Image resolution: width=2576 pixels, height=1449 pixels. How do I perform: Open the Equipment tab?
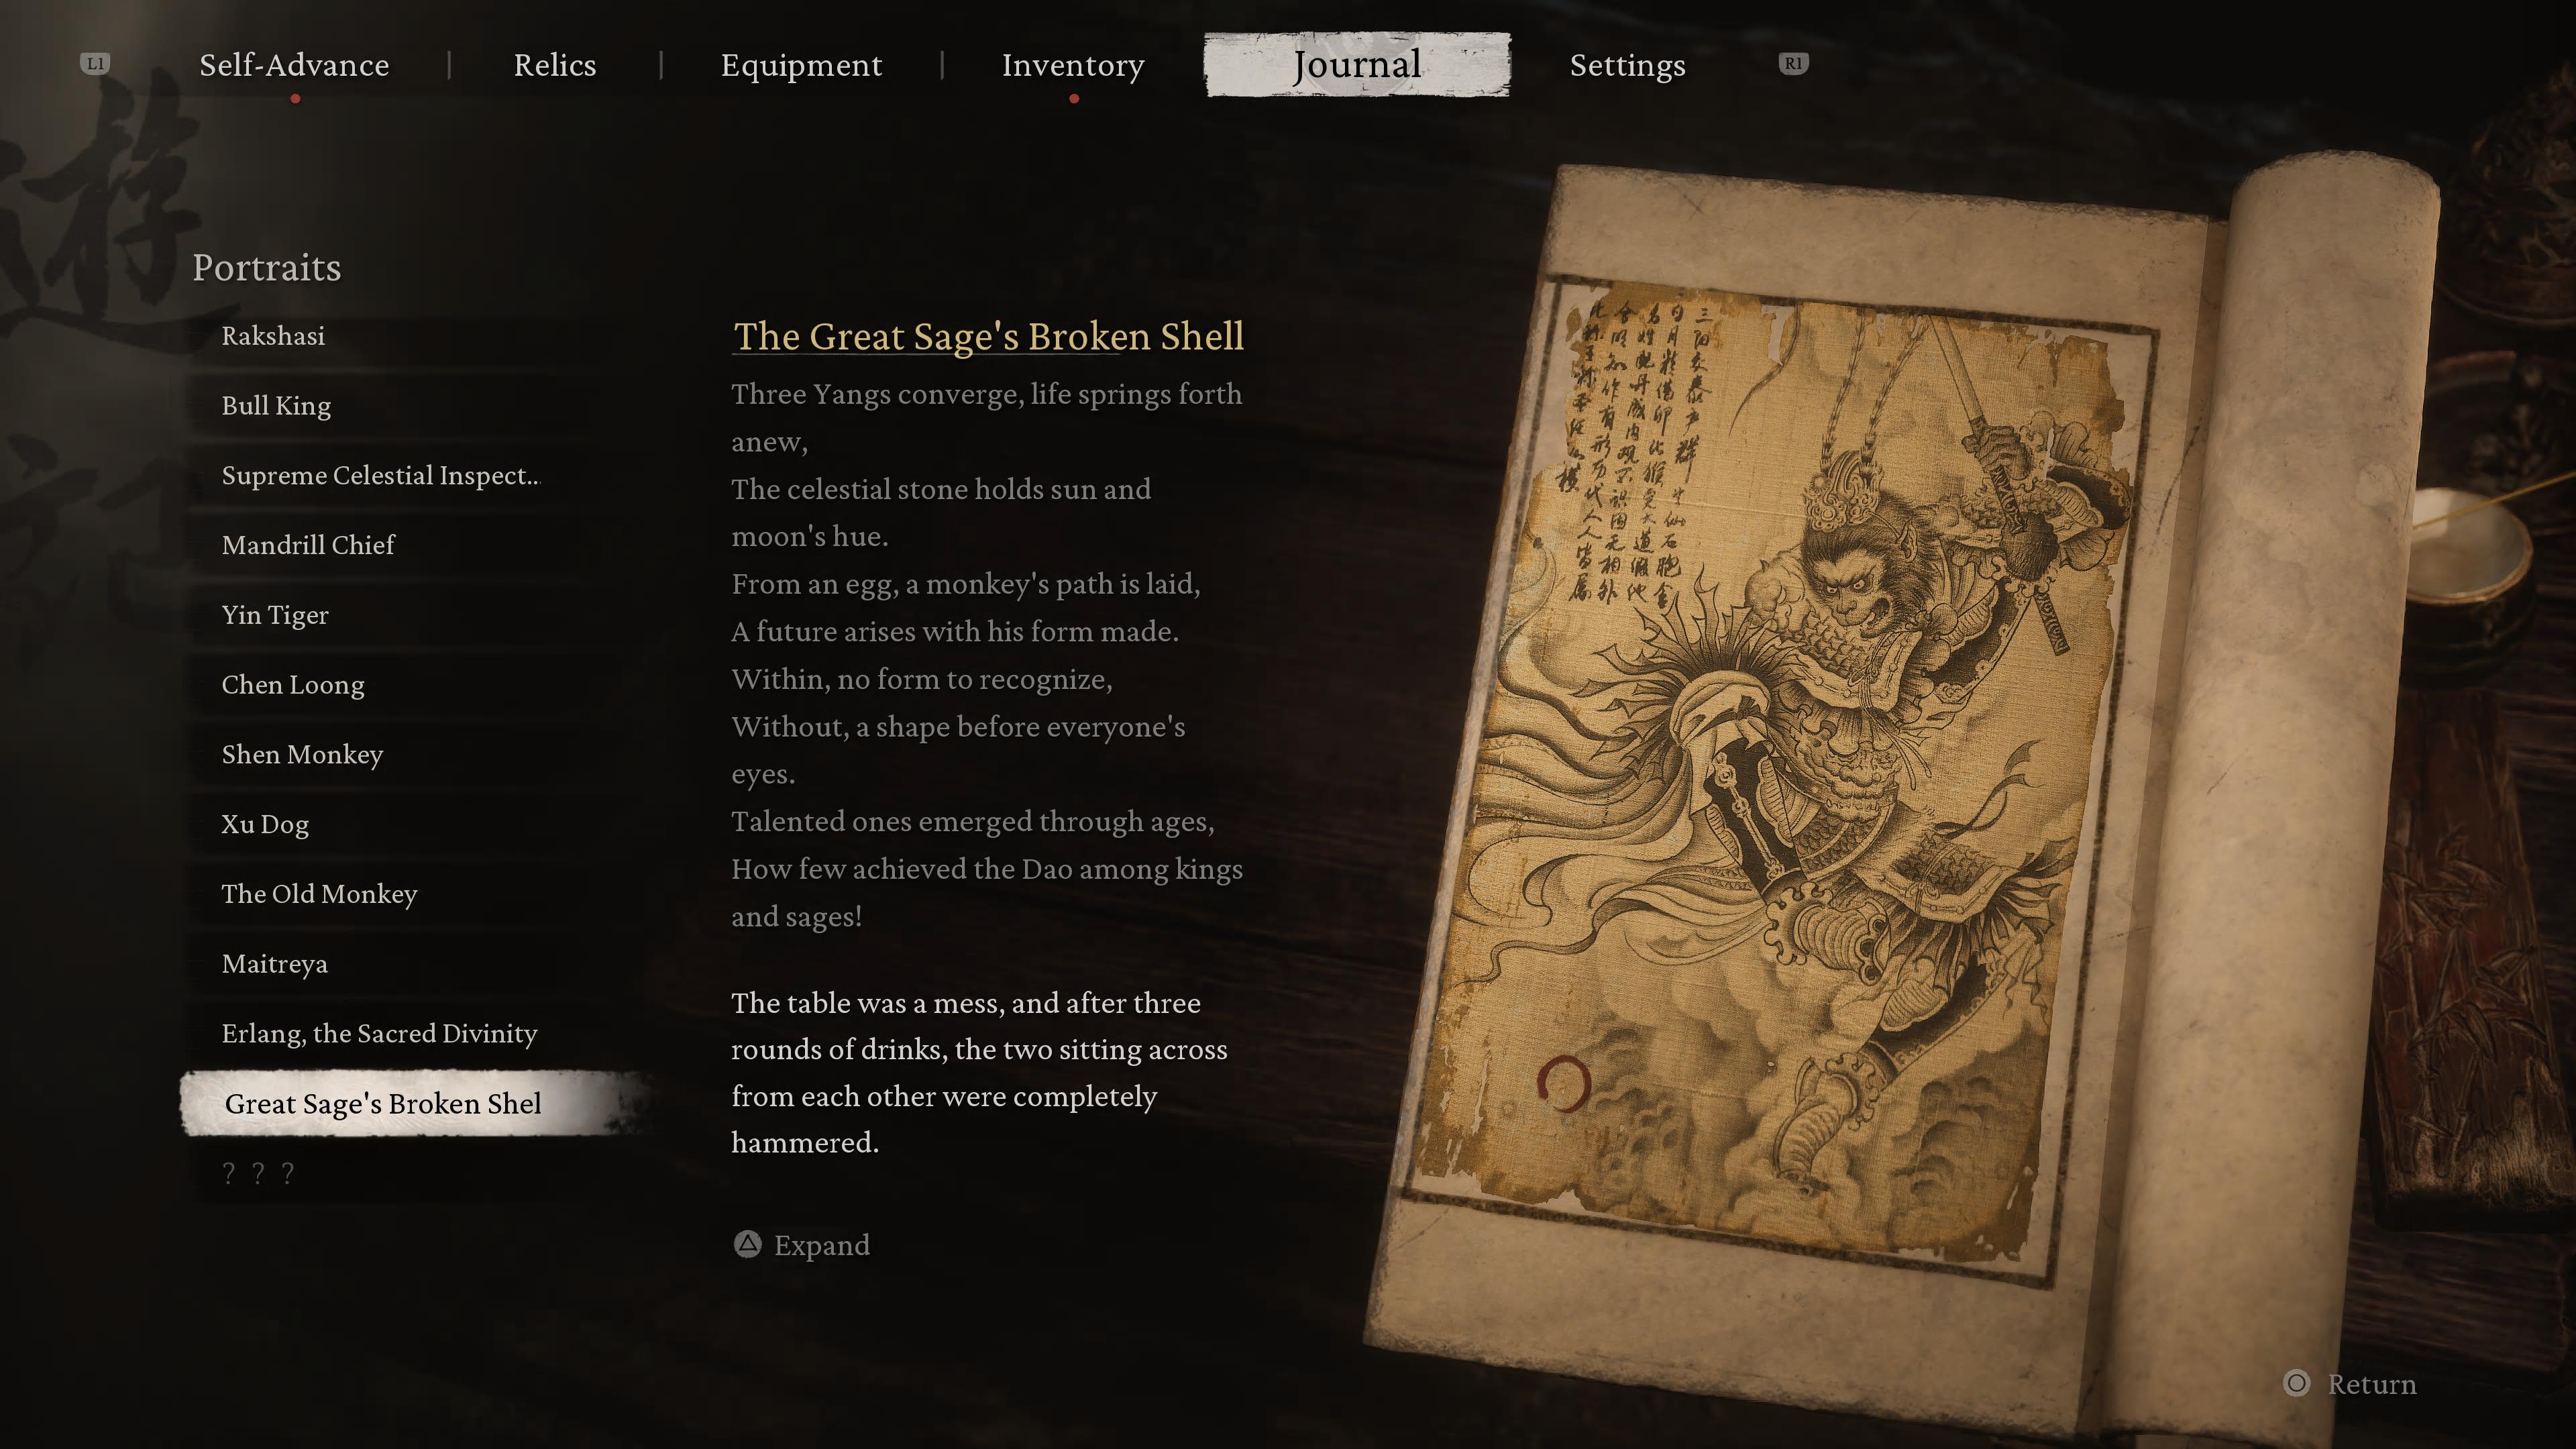tap(801, 65)
